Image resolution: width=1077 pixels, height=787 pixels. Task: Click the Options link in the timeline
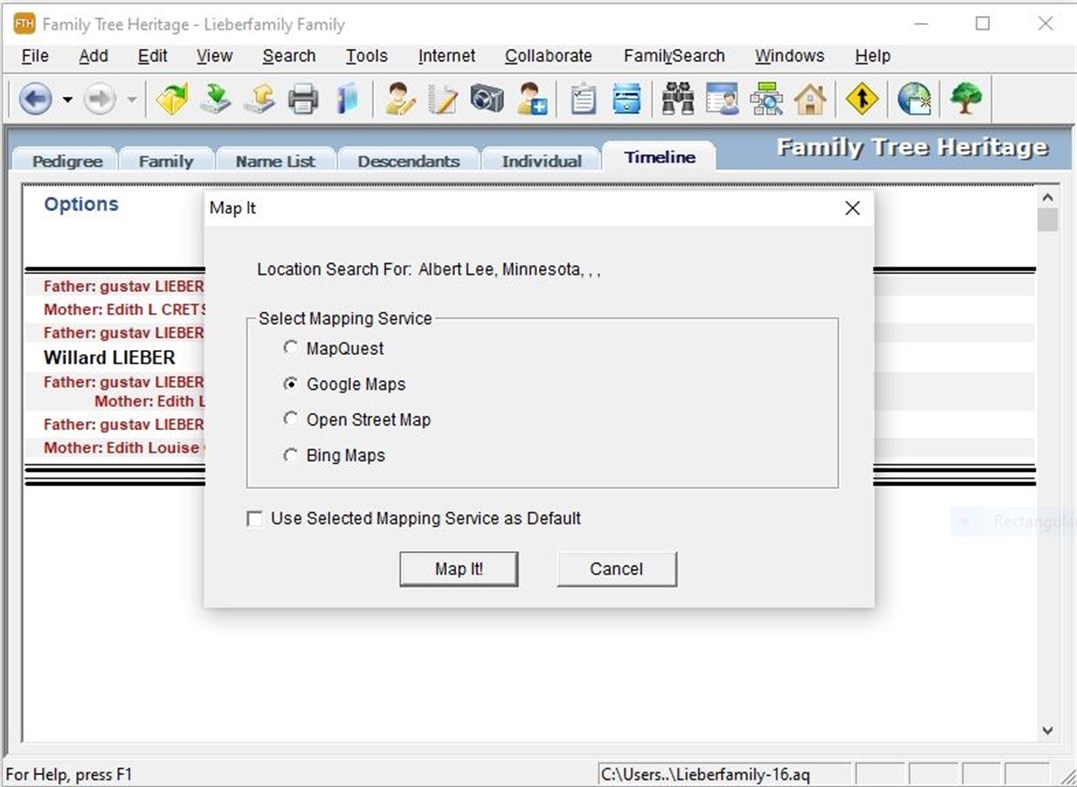[x=80, y=204]
